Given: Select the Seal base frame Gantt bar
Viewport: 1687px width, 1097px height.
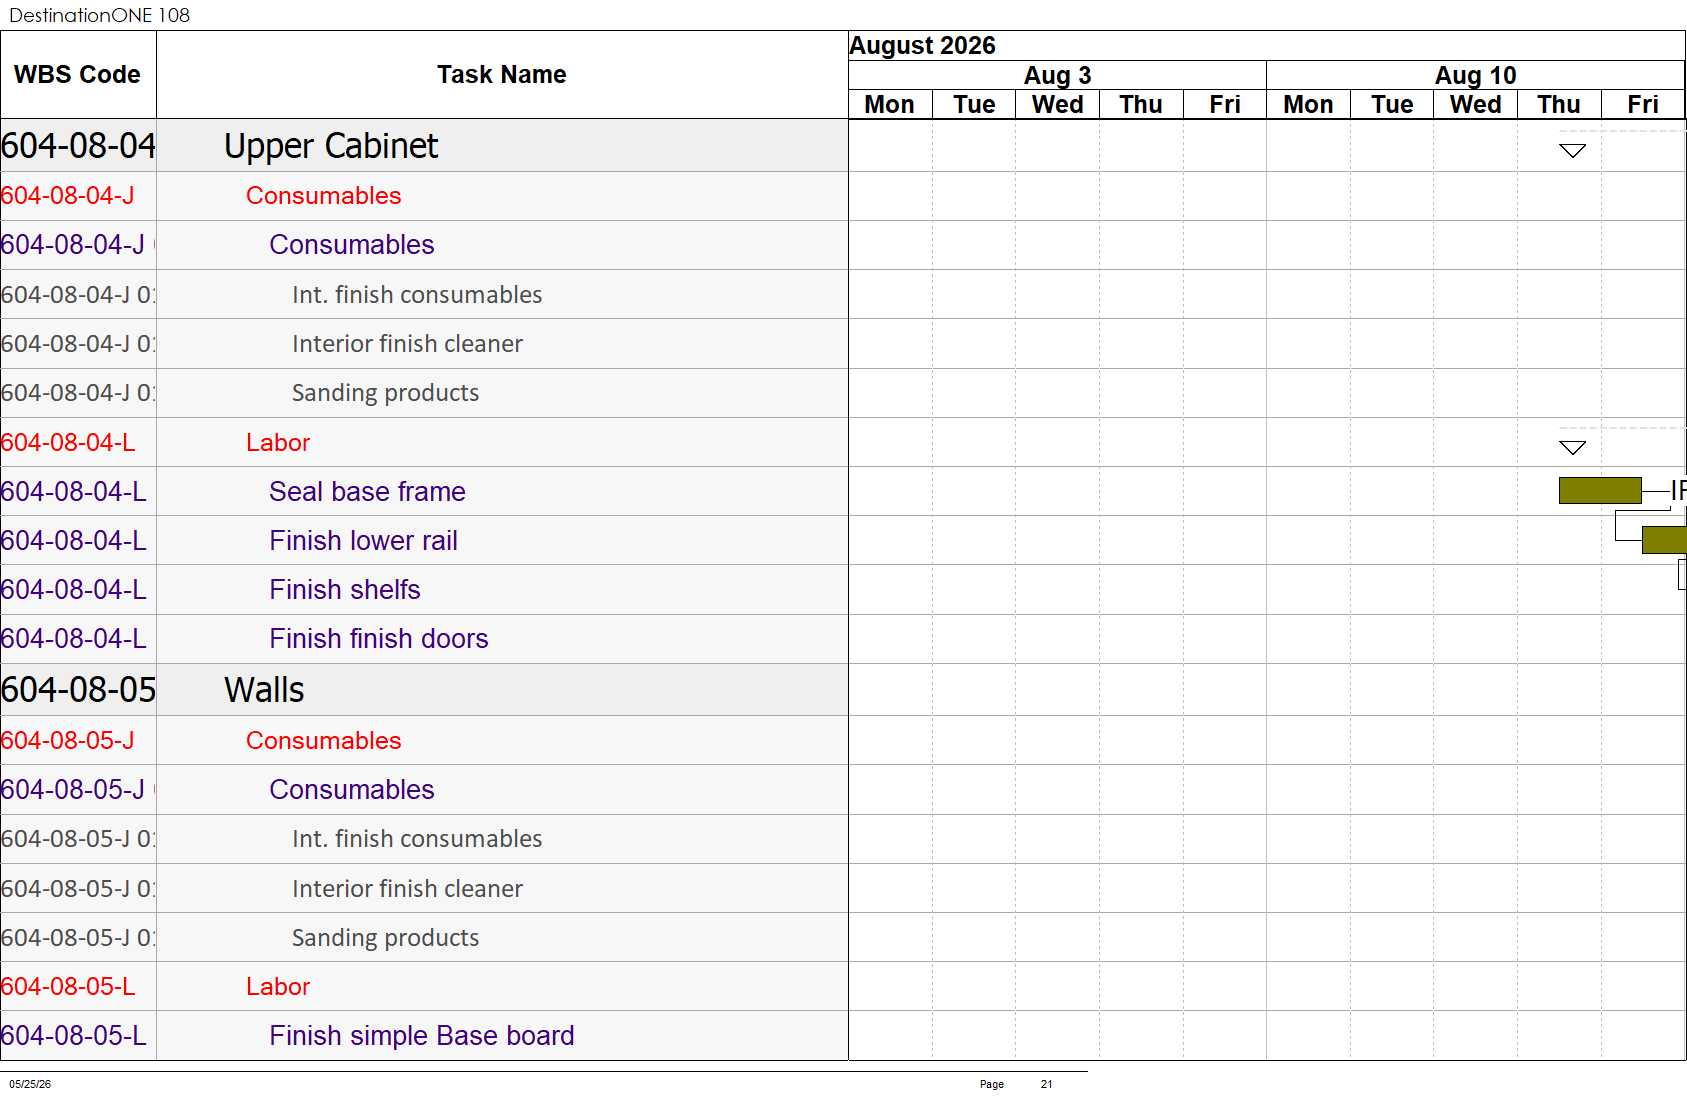Looking at the screenshot, I should pyautogui.click(x=1600, y=490).
